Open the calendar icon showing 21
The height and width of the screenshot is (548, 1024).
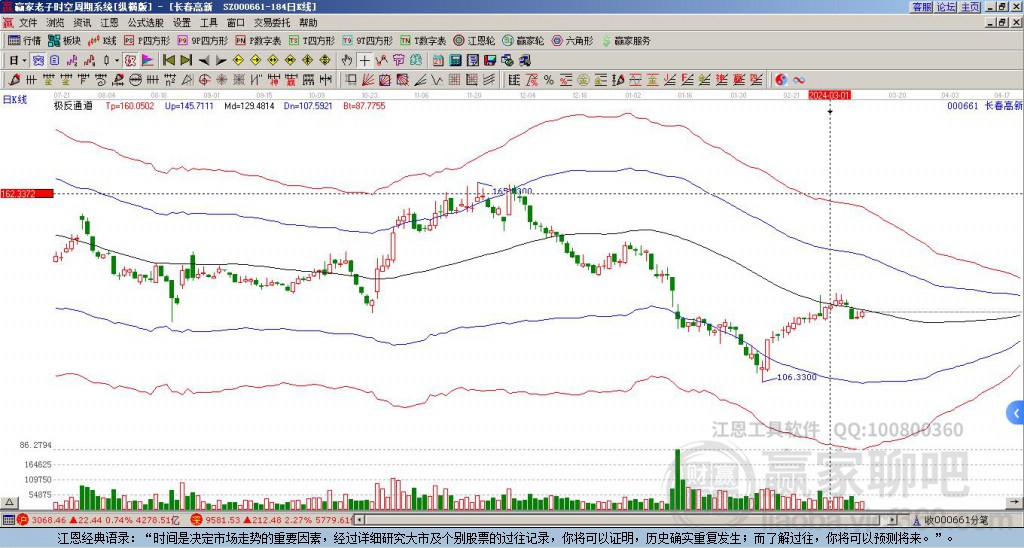point(438,61)
